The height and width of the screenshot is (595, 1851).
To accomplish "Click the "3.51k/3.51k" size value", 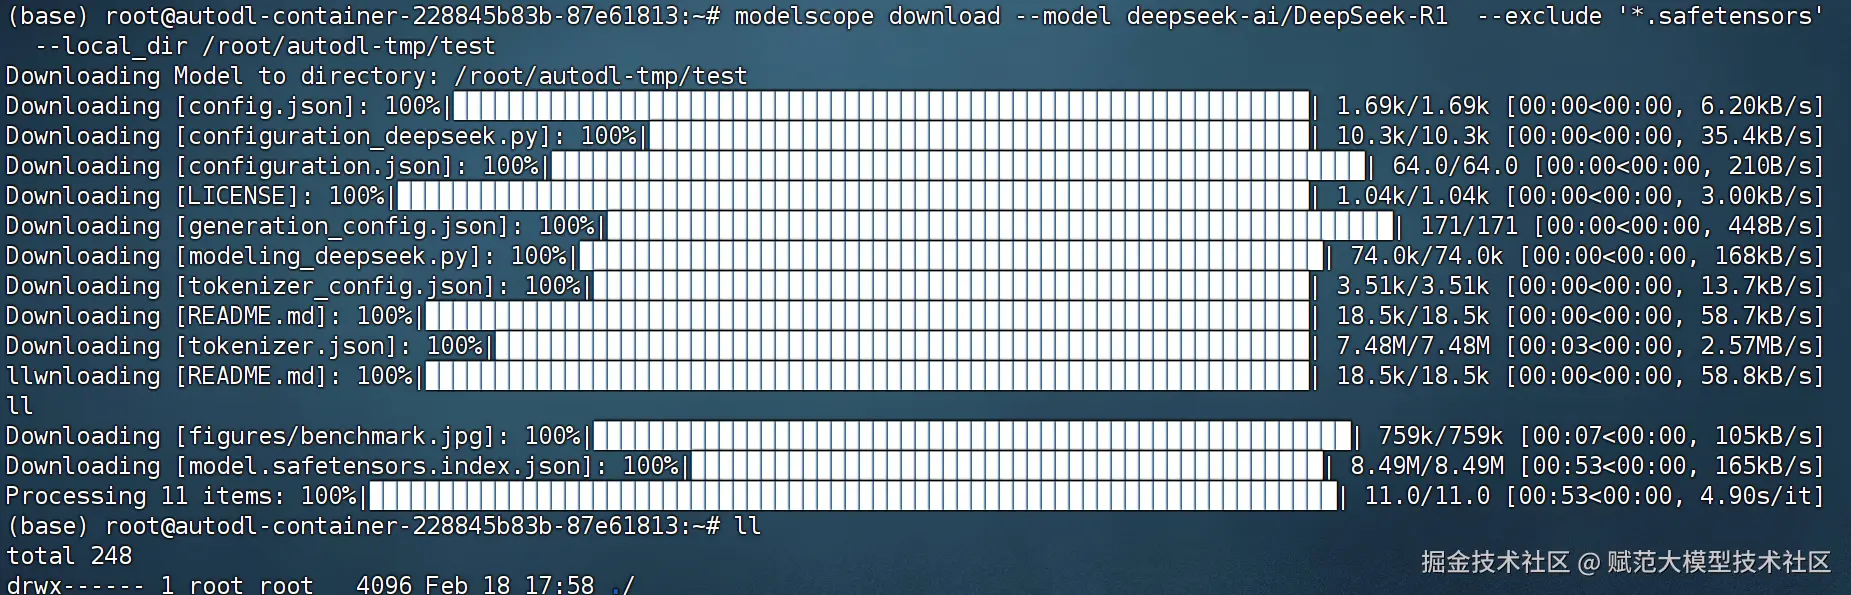I will click(x=1412, y=286).
